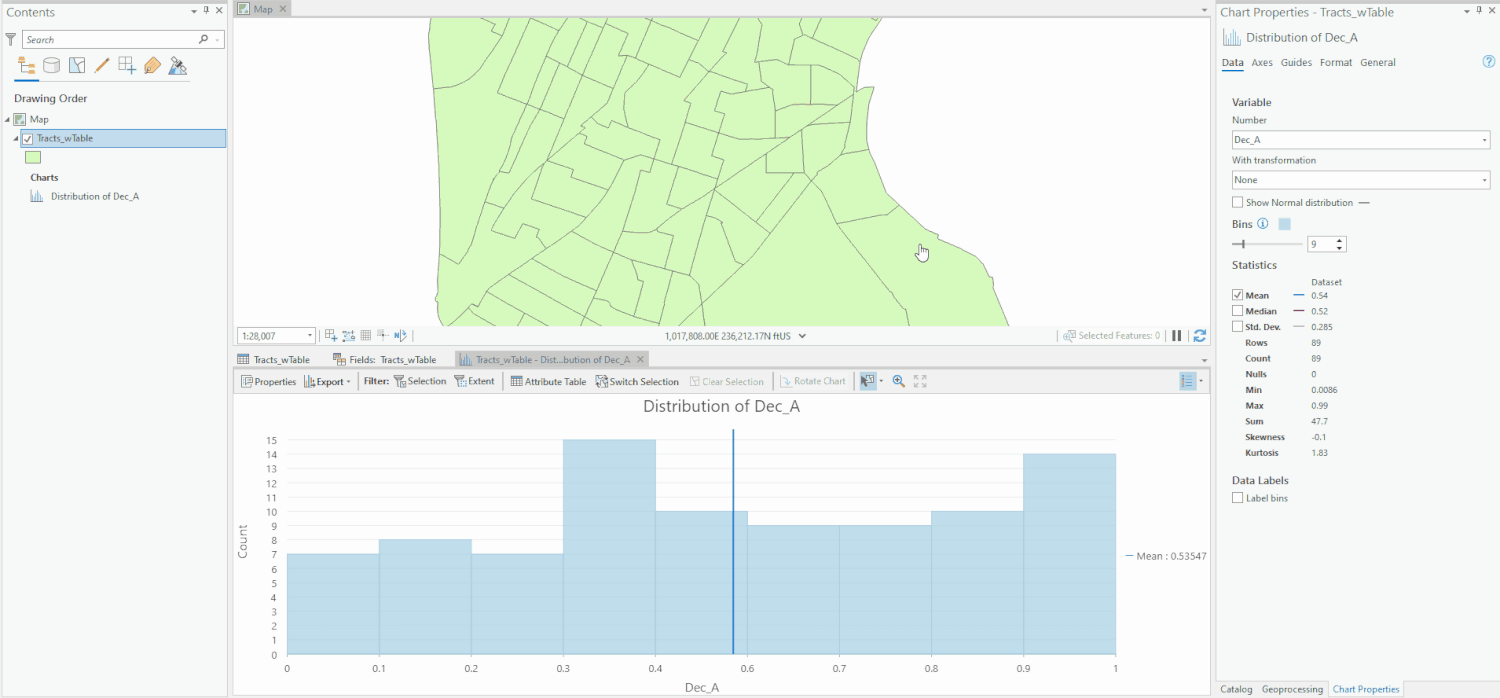This screenshot has width=1500, height=698.
Task: Switch to the Axes tab
Action: click(x=1262, y=62)
